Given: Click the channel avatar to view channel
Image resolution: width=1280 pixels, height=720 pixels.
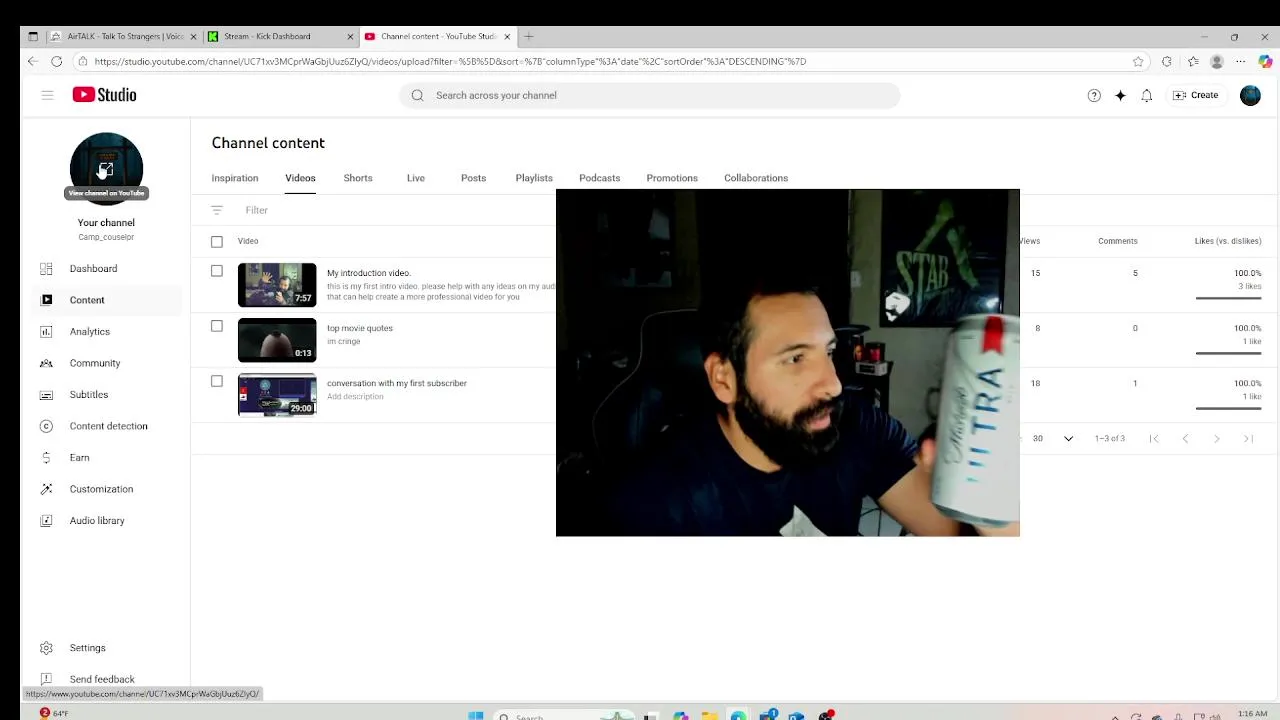Looking at the screenshot, I should [106, 169].
